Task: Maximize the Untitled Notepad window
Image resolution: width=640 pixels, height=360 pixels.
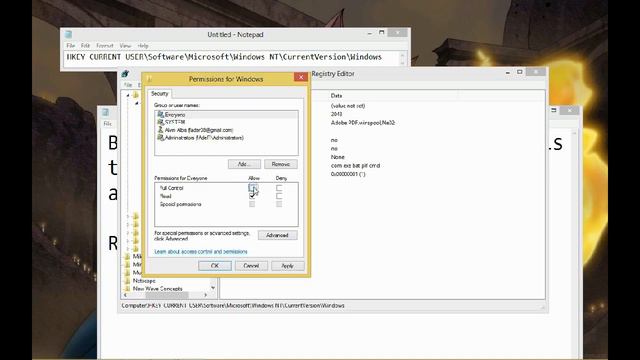Action: (382, 33)
